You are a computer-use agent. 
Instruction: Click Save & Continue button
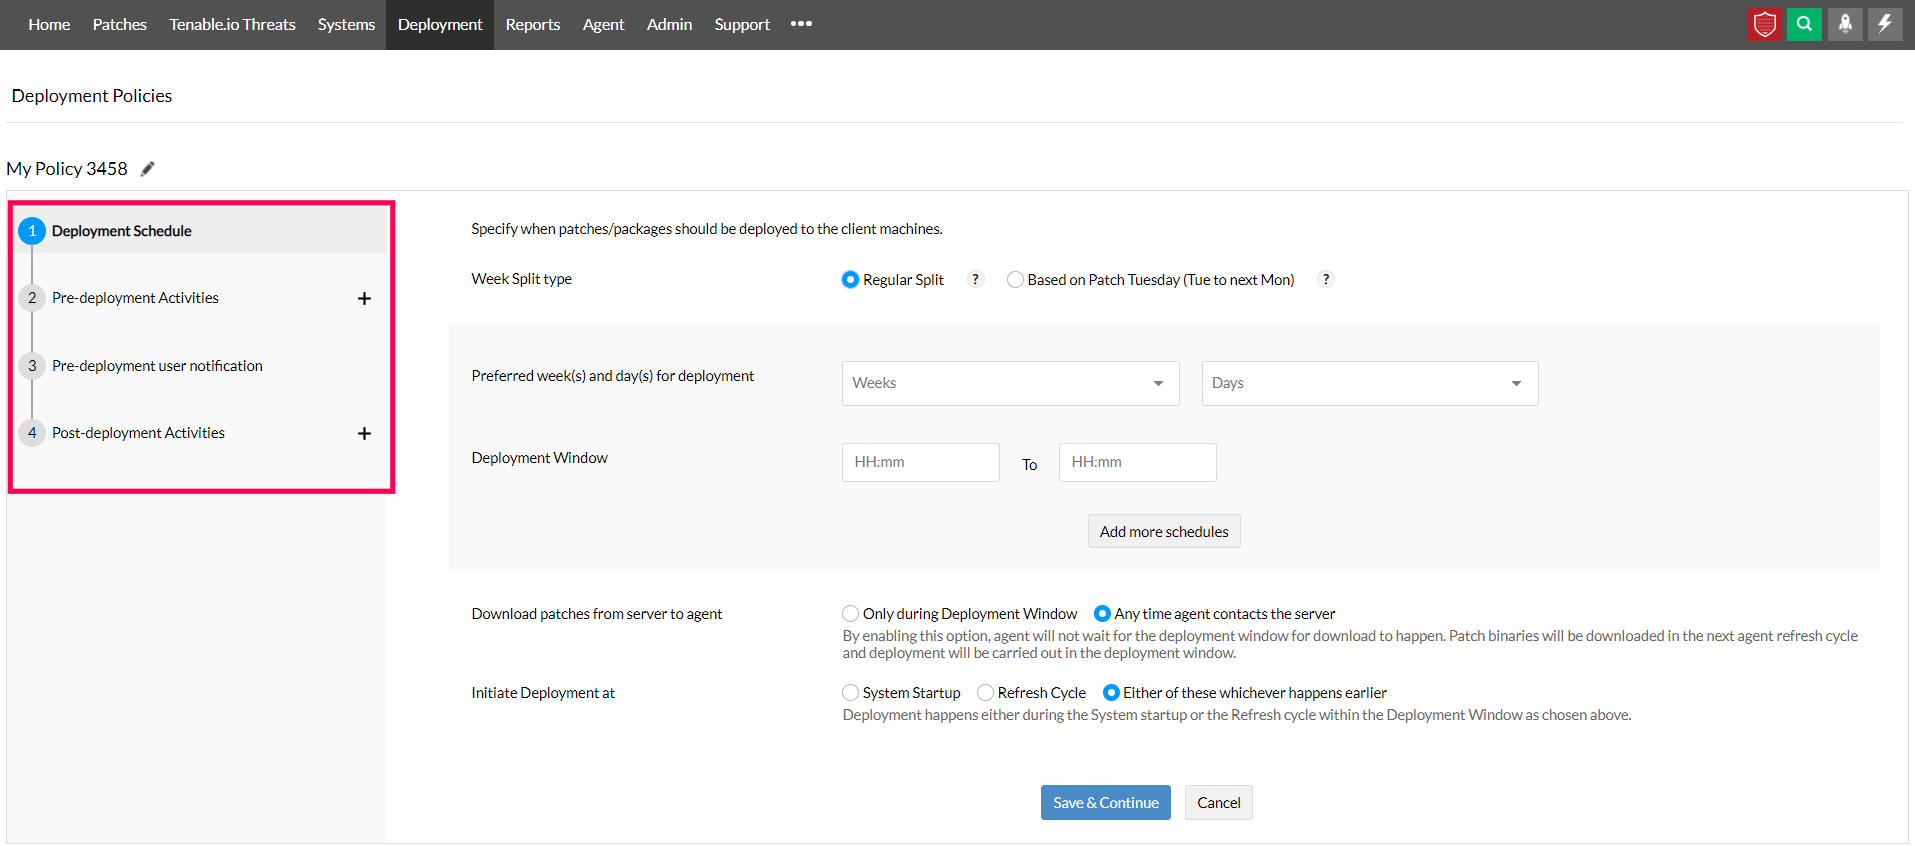tap(1105, 803)
